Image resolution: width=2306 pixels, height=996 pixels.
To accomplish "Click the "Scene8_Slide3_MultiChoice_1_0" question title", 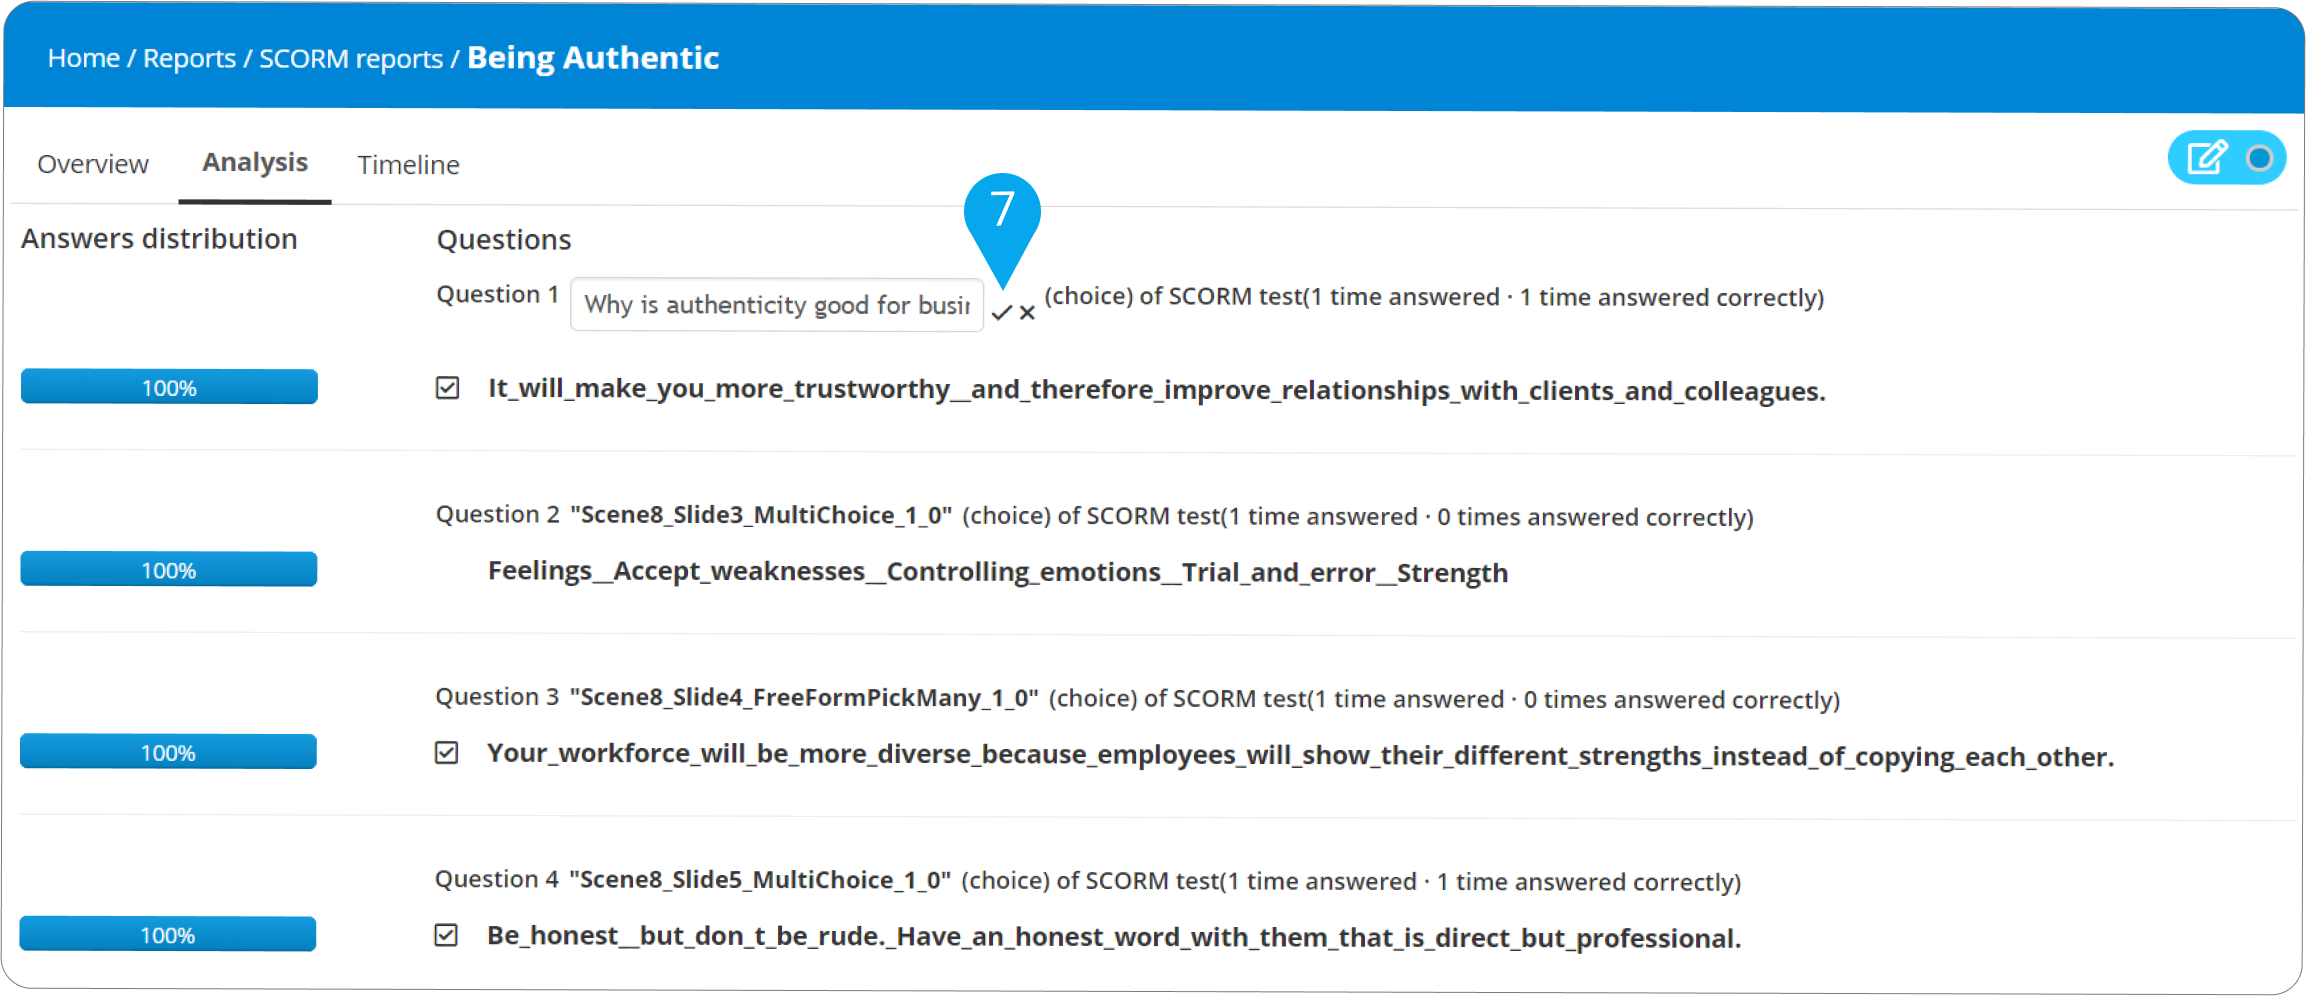I will click(761, 515).
